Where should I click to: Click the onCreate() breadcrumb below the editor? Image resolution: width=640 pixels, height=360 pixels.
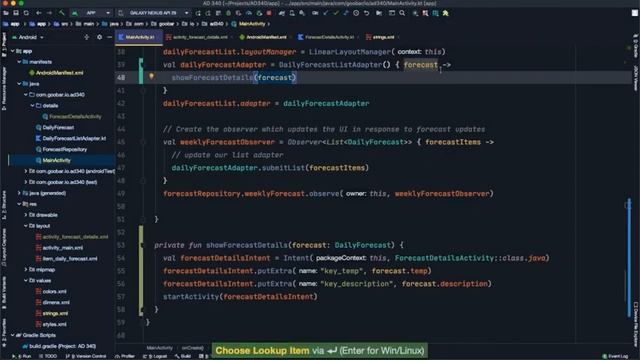click(192, 348)
